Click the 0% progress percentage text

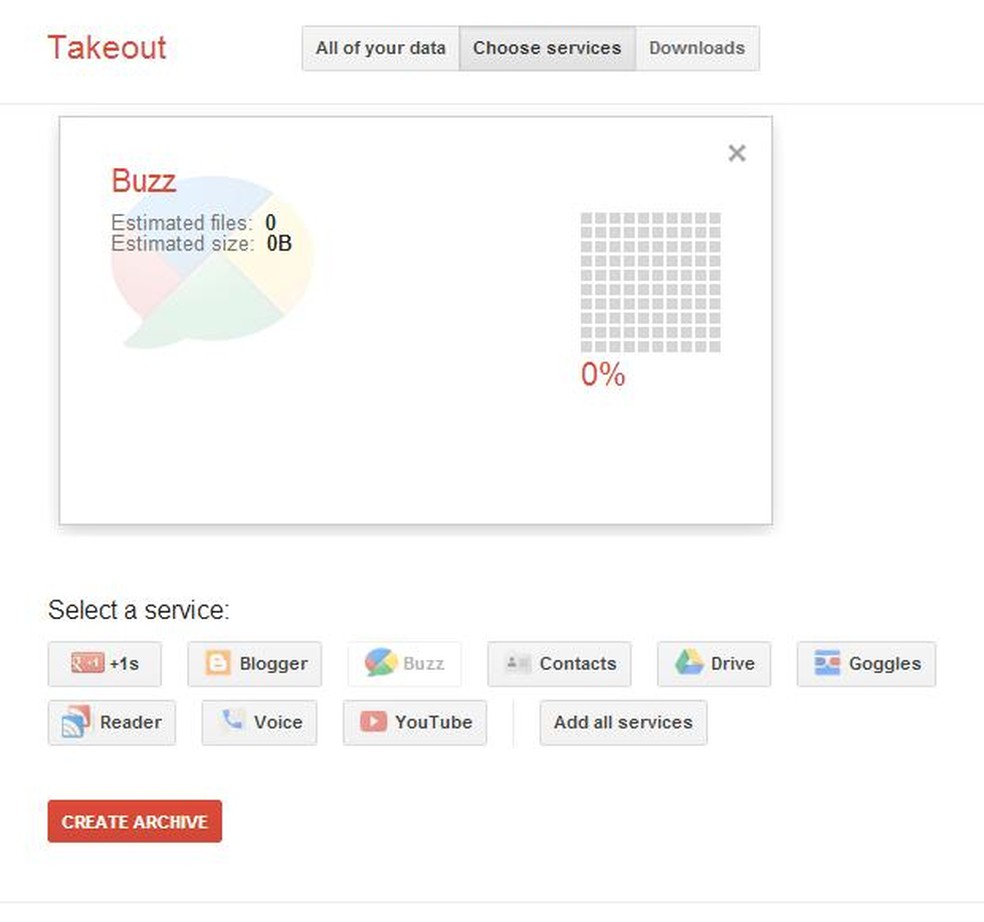[603, 375]
